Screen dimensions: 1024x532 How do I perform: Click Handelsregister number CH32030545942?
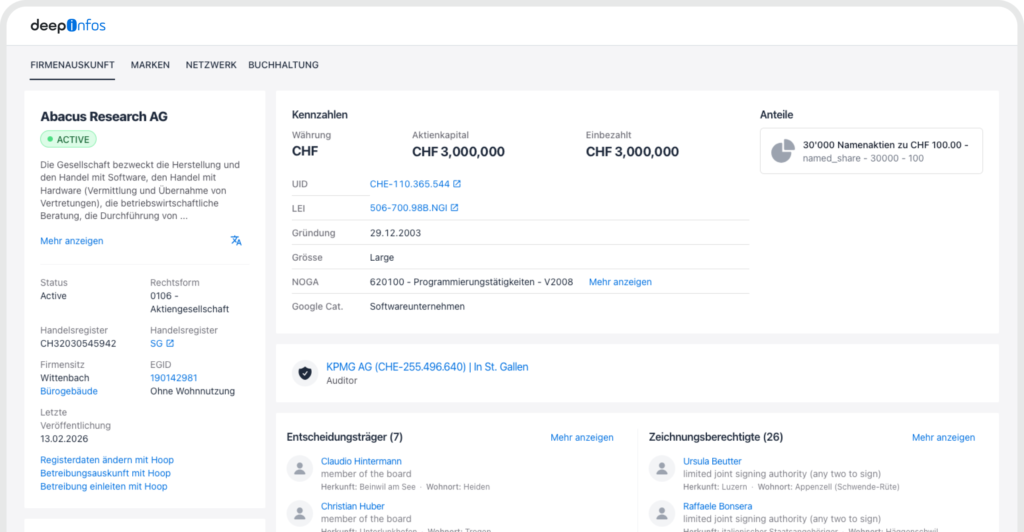78,343
